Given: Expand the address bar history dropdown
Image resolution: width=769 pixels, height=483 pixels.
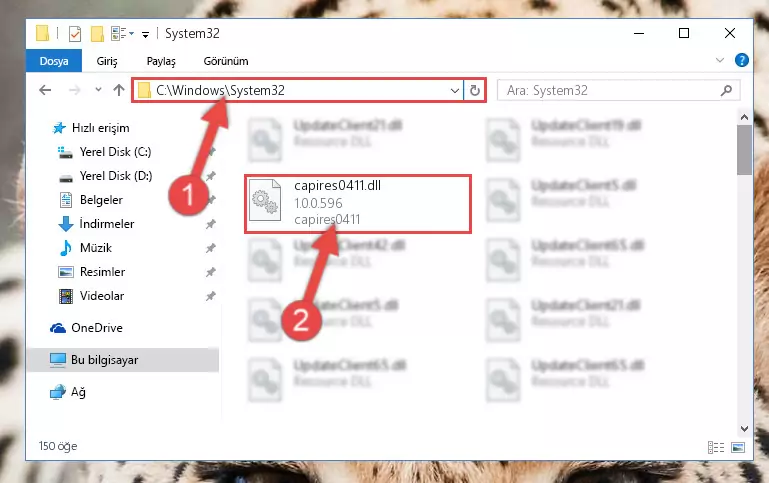Looking at the screenshot, I should pos(455,90).
